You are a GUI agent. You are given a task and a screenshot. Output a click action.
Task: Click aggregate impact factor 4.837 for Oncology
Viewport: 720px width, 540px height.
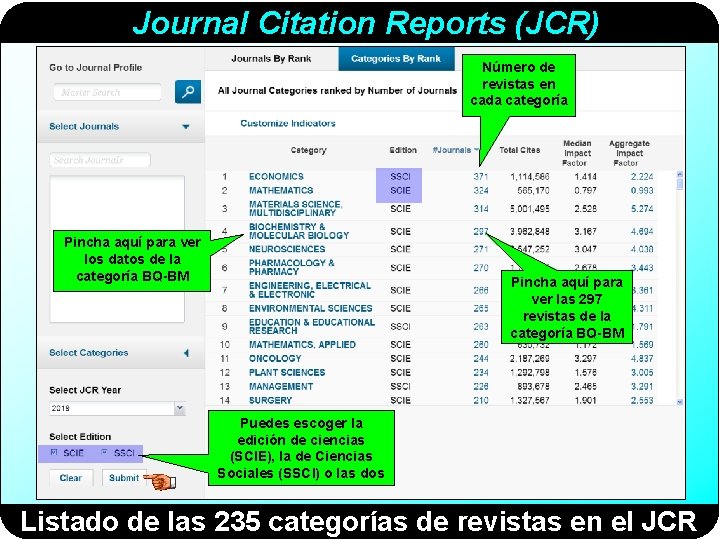642,358
